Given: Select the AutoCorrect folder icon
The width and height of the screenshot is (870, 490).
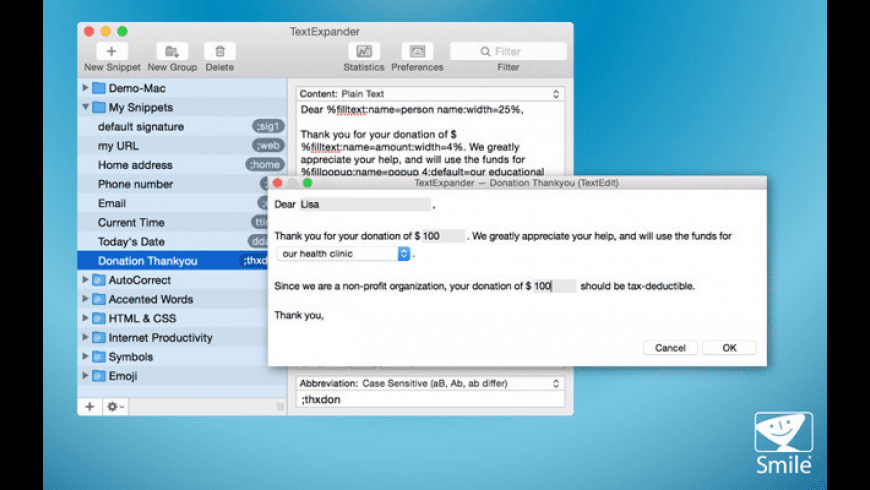Looking at the screenshot, I should coord(99,280).
